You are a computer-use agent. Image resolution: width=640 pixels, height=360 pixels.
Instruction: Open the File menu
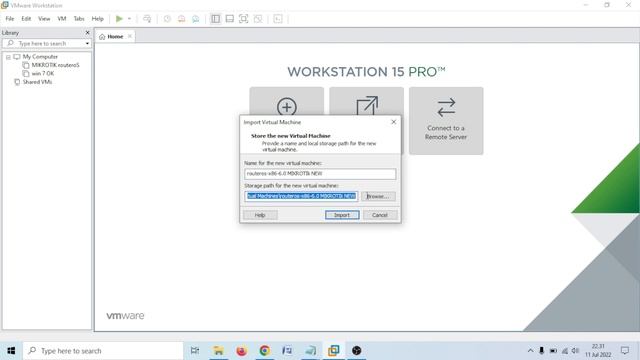[10, 19]
